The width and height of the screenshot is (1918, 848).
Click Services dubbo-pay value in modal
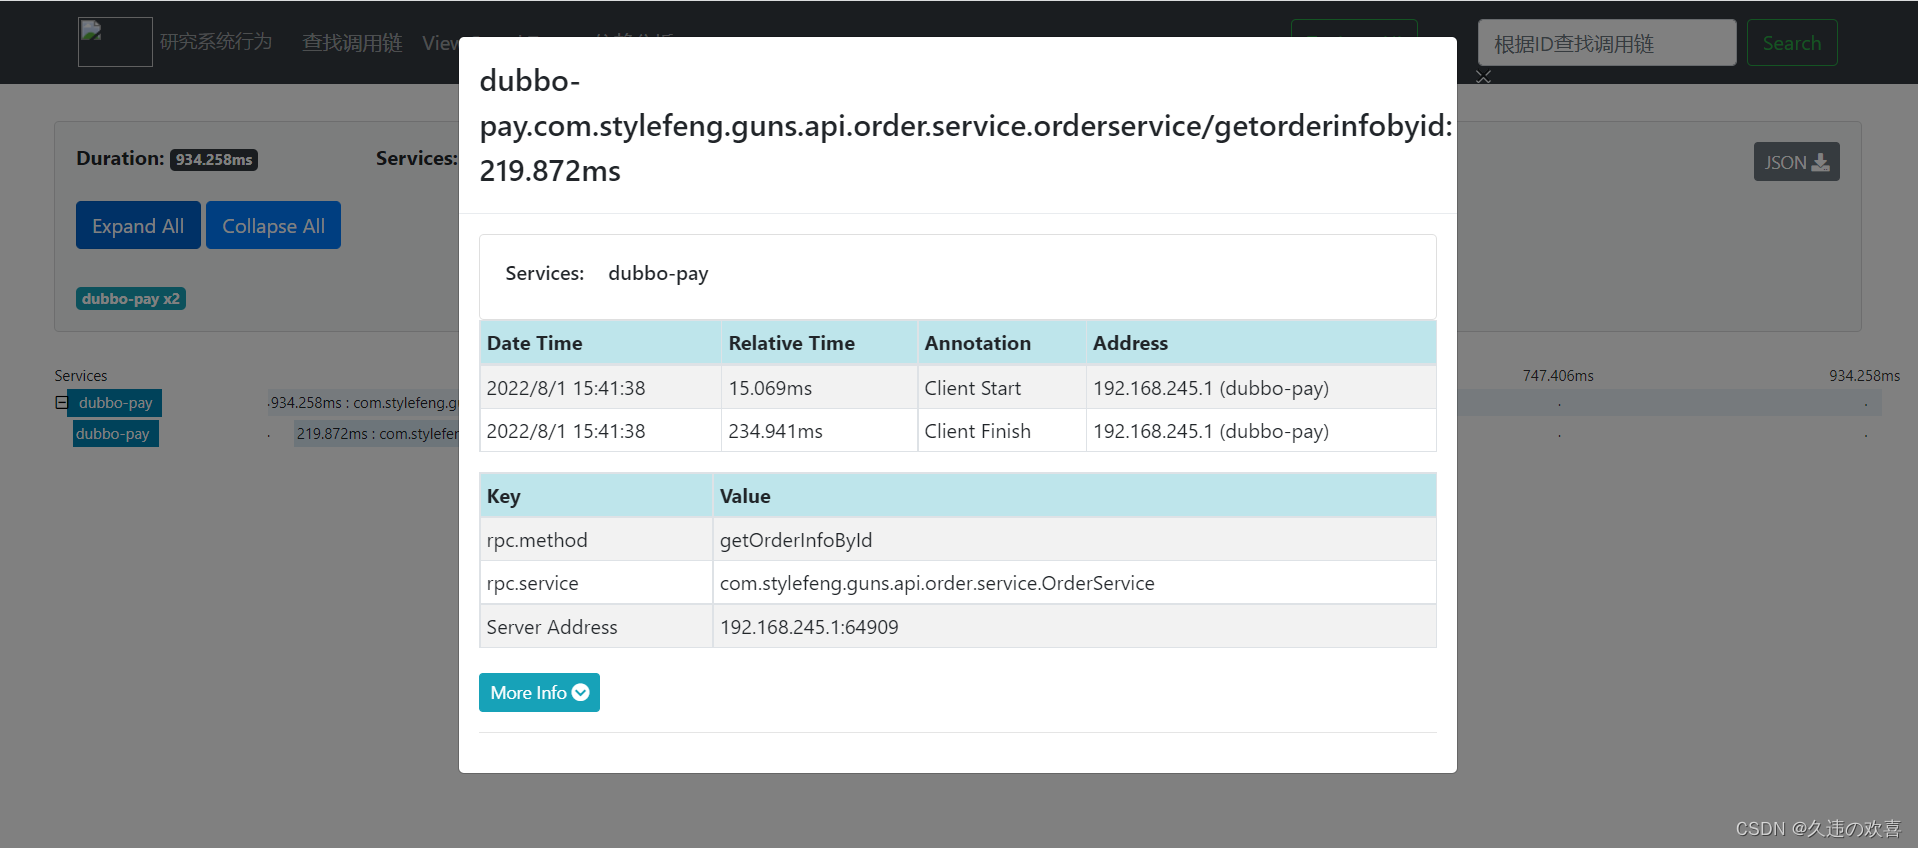pos(658,273)
